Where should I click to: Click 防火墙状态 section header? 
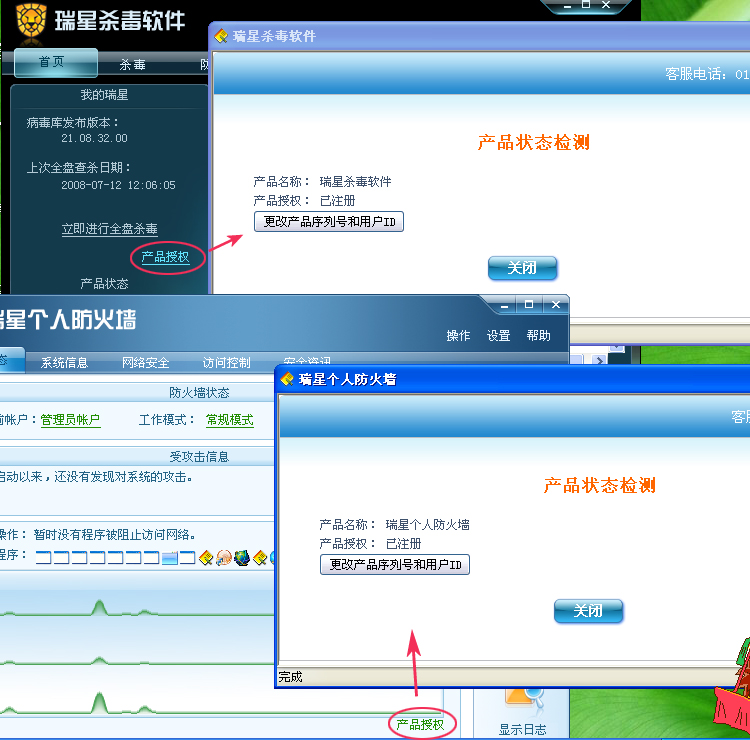tap(199, 393)
